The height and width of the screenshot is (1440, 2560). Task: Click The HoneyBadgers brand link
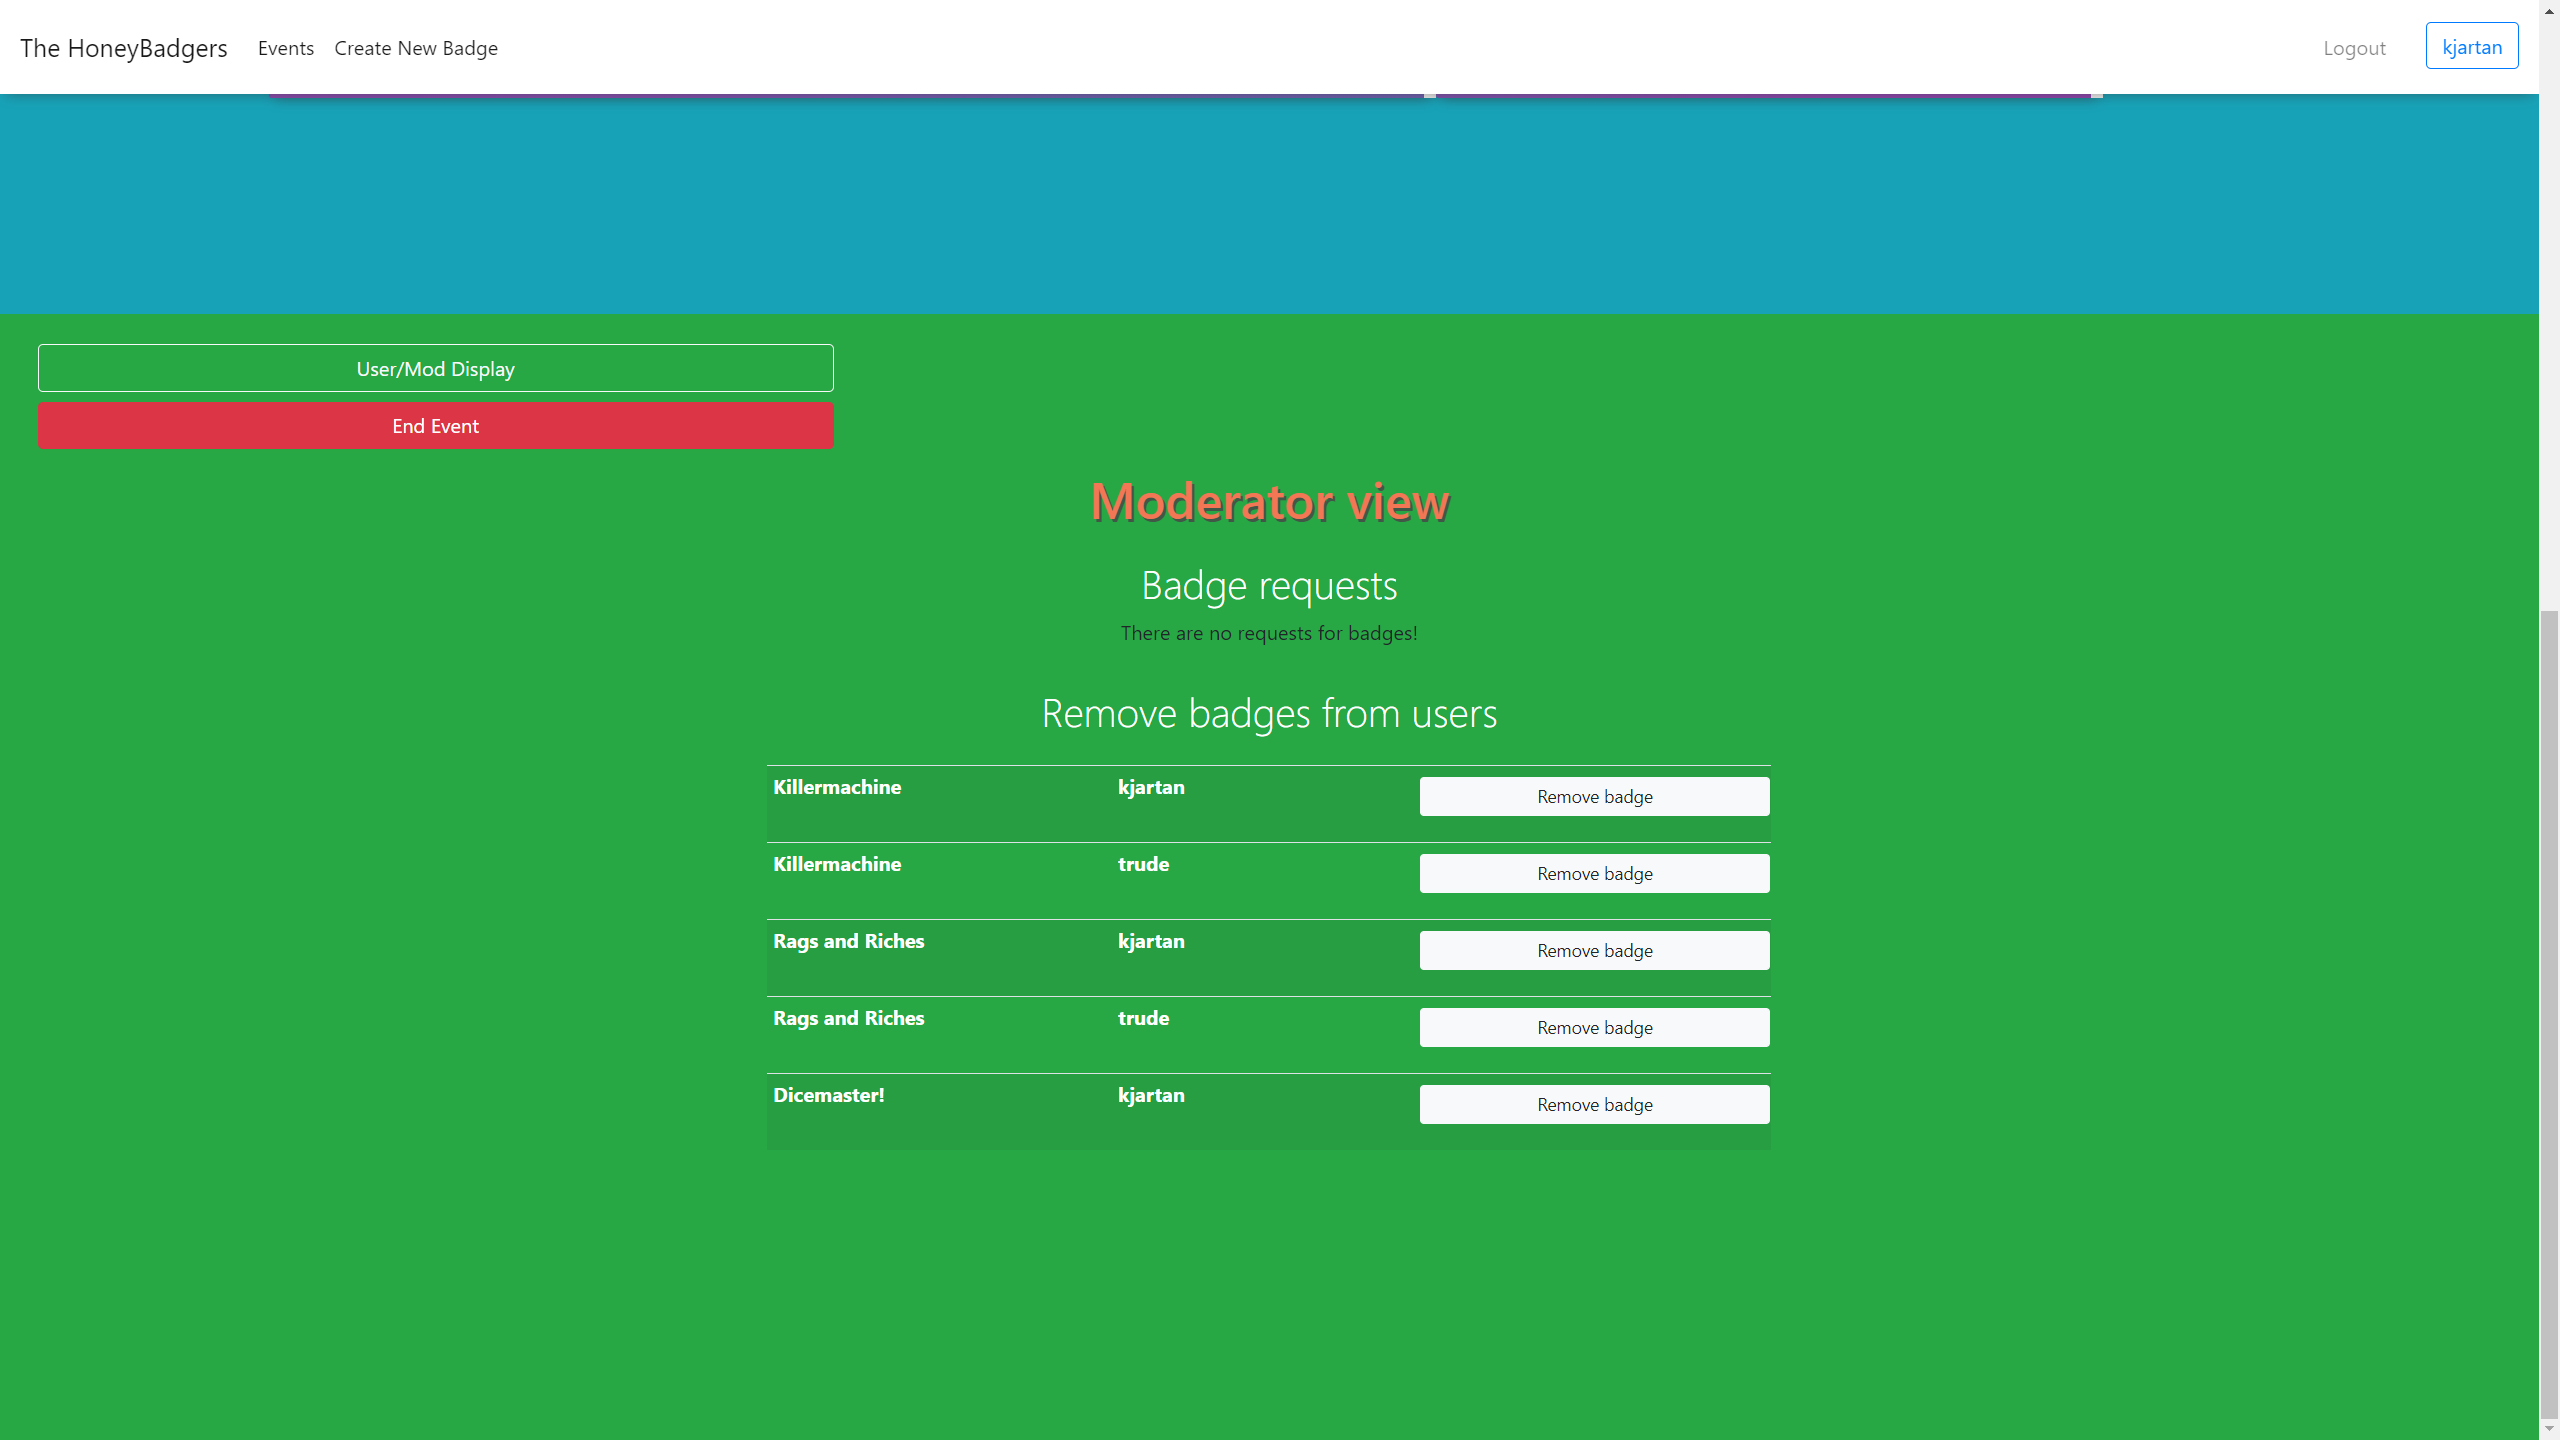tap(124, 48)
